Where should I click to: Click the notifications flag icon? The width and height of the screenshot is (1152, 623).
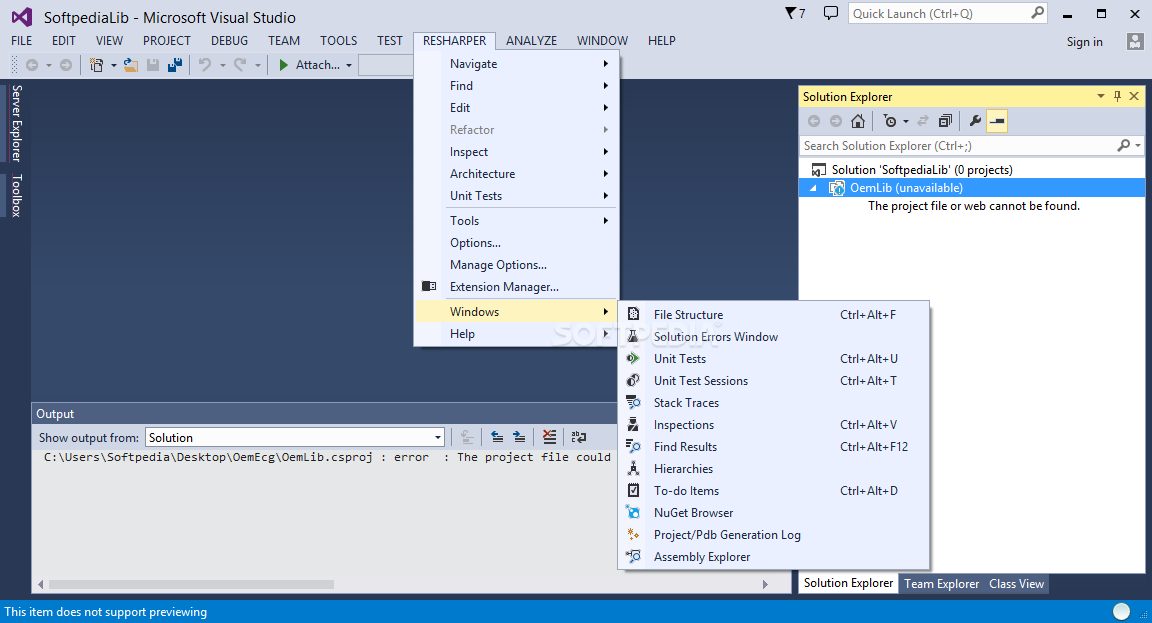pos(791,13)
